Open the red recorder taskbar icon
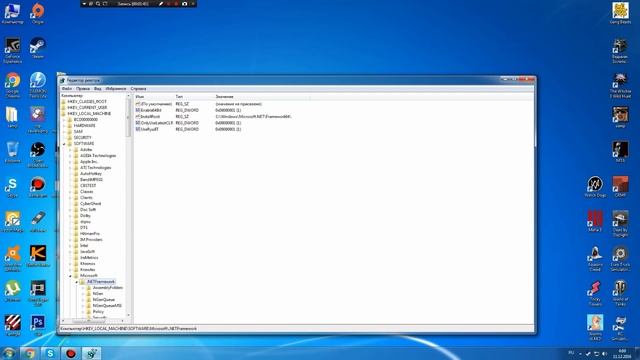The image size is (640, 360). pyautogui.click(x=71, y=353)
